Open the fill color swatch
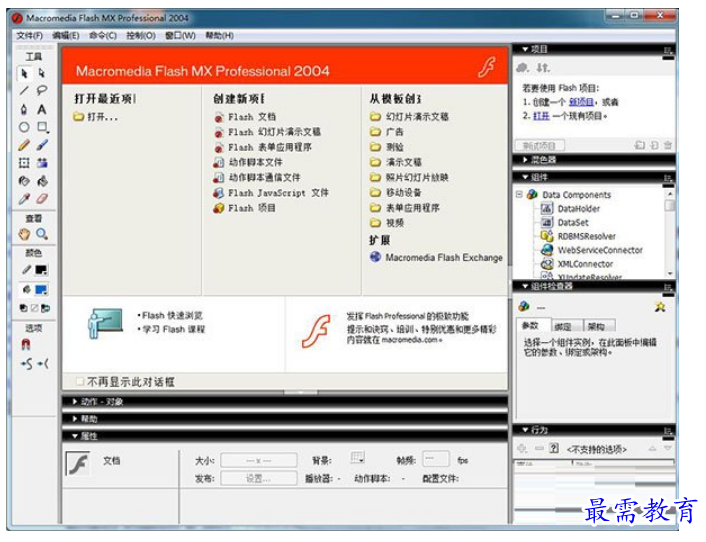Viewport: 706px width, 542px height. [41, 289]
